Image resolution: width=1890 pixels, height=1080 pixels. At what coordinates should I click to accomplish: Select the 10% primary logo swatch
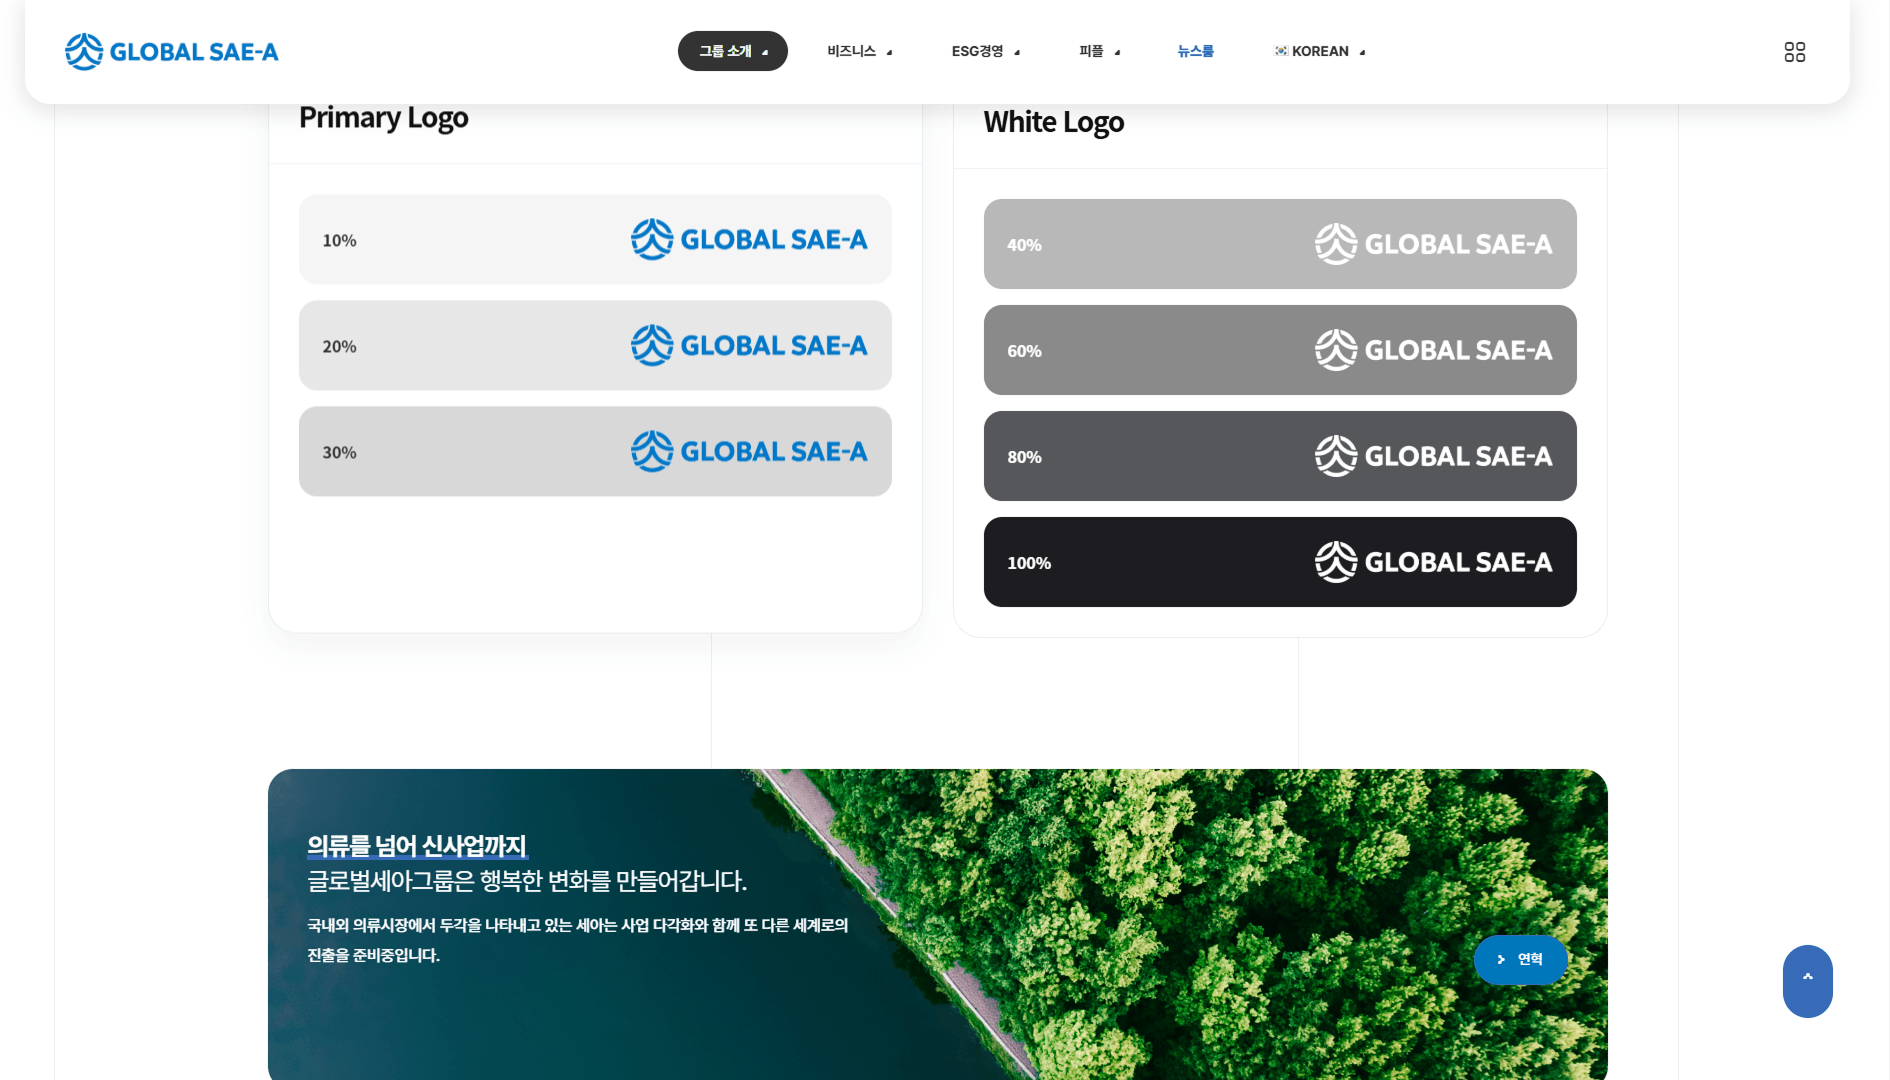(x=595, y=240)
